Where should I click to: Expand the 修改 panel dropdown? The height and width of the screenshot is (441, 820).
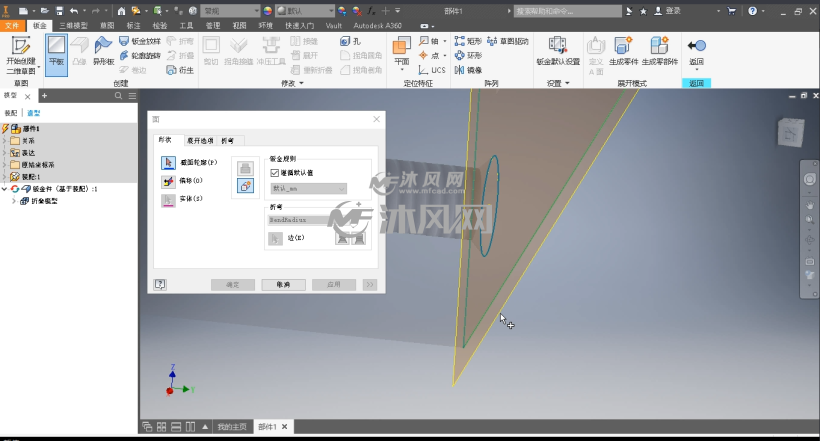tap(292, 83)
